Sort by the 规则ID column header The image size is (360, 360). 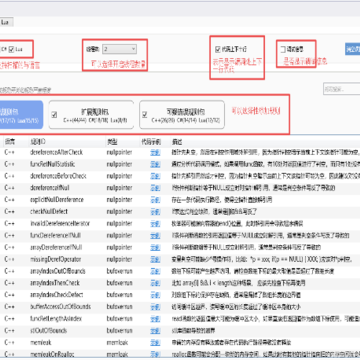[38, 142]
